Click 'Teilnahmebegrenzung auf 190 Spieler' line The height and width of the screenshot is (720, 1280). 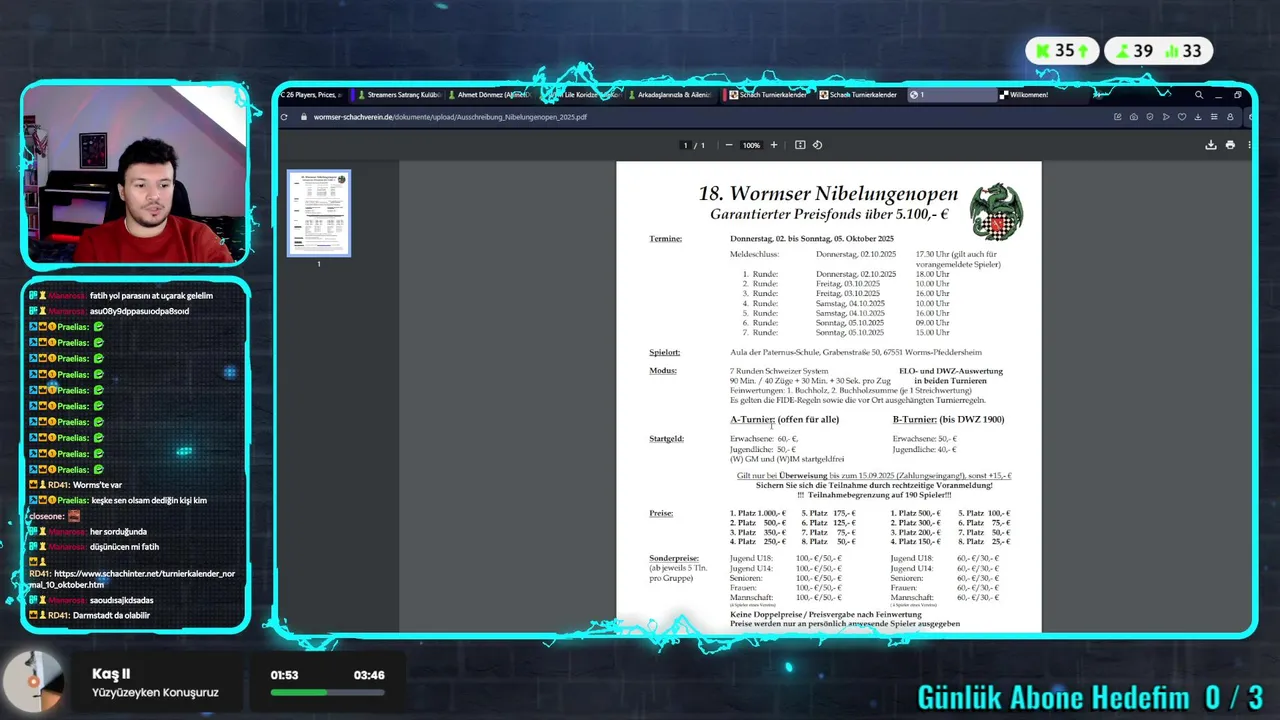click(874, 495)
